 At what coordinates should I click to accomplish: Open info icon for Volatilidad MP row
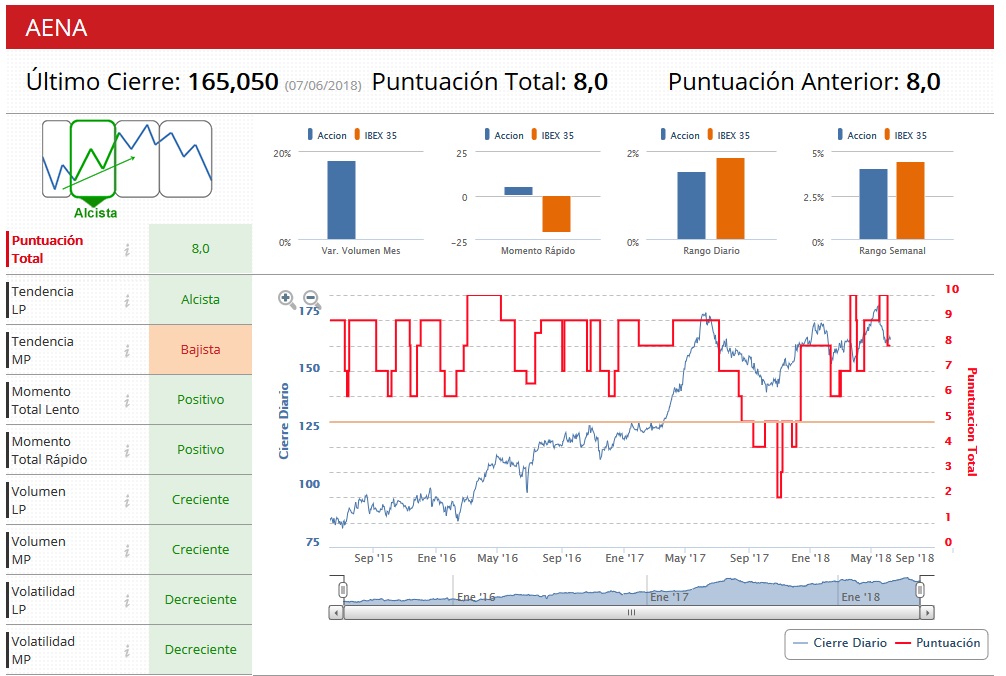(127, 650)
